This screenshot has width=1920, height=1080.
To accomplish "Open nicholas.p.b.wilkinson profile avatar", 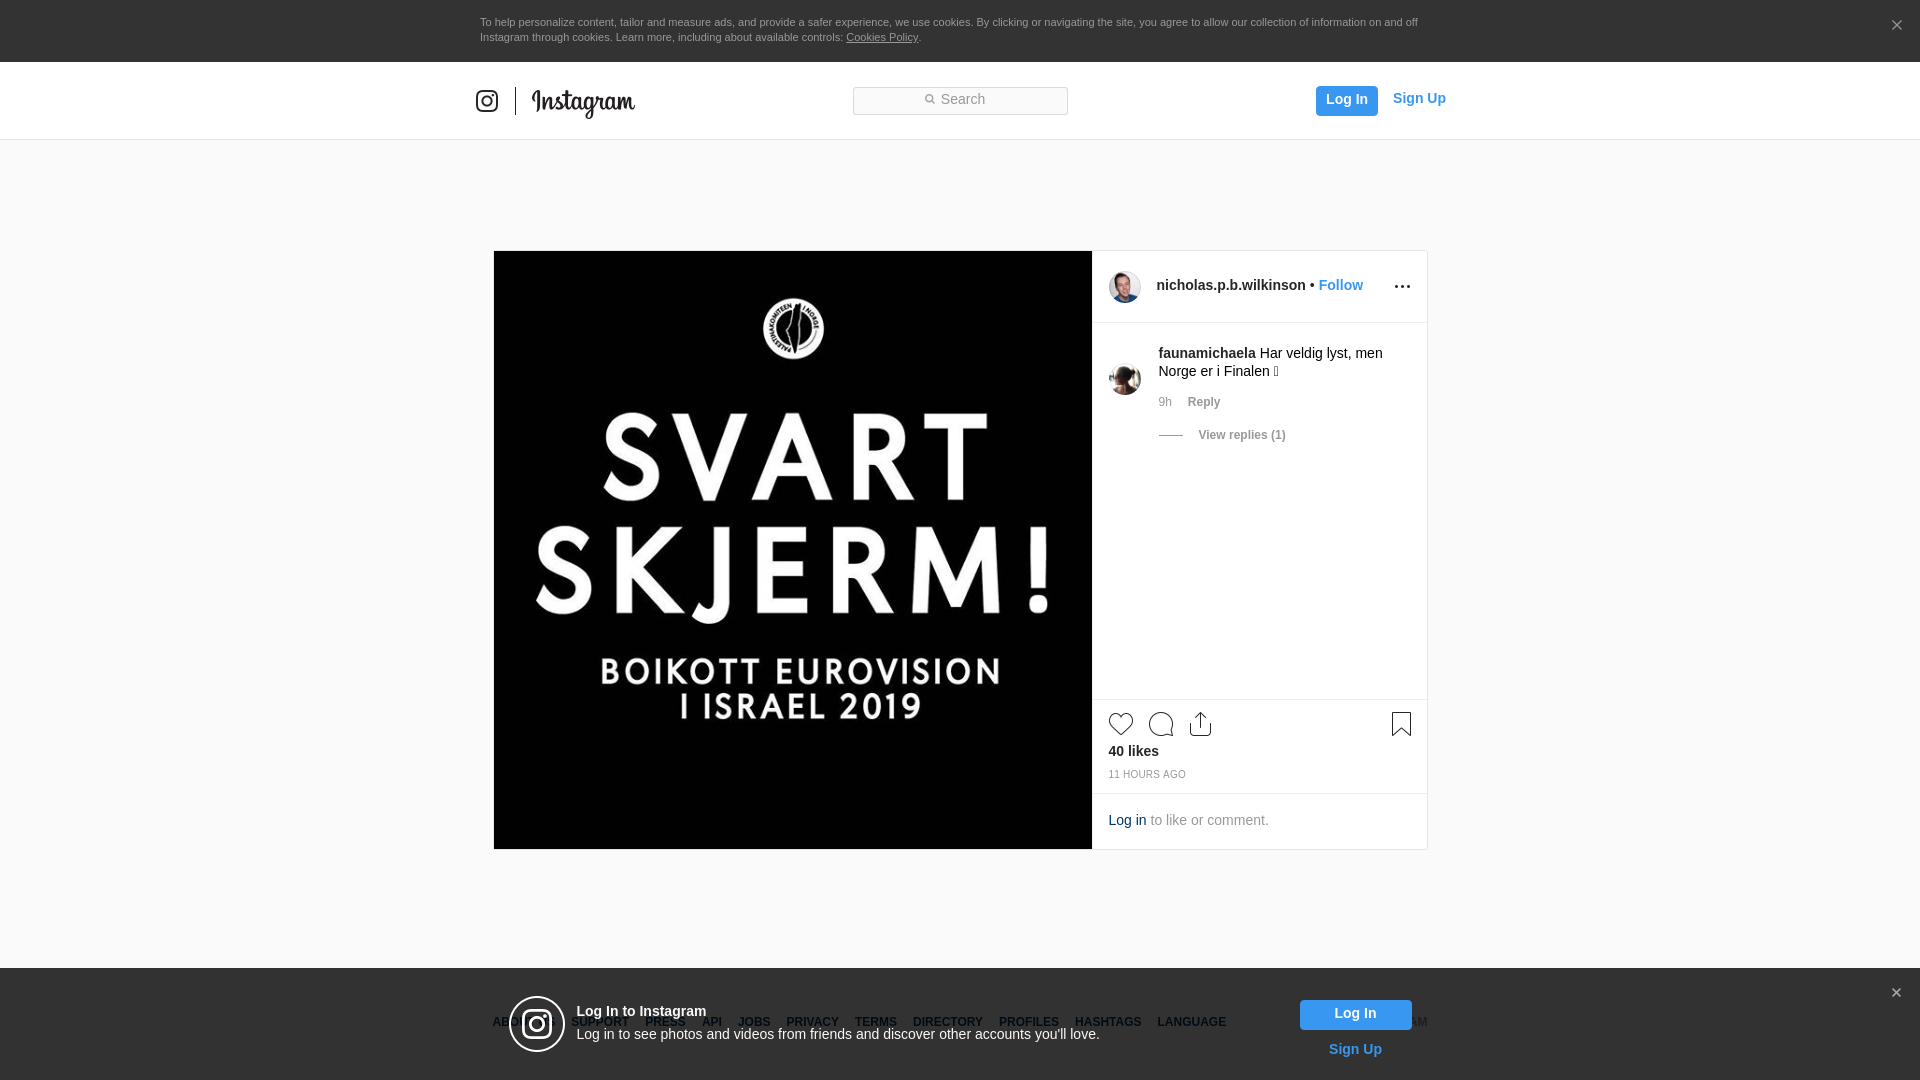I will [1125, 287].
